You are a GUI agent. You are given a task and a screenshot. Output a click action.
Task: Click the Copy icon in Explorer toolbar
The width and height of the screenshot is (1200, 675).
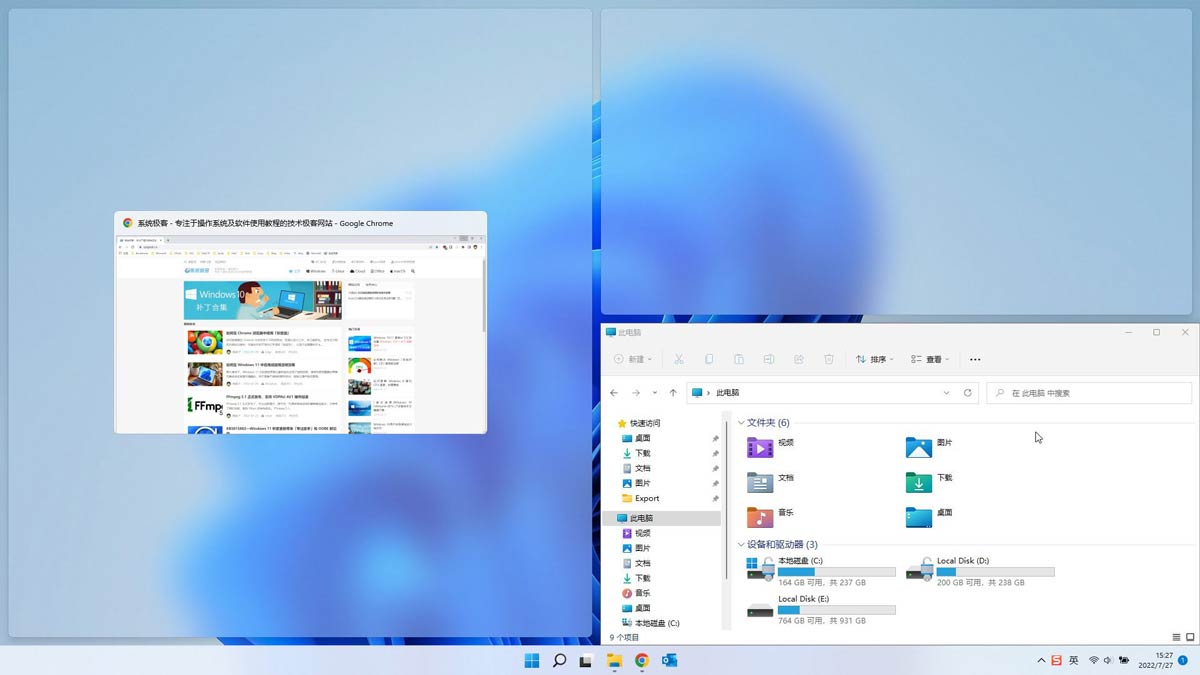[x=708, y=359]
